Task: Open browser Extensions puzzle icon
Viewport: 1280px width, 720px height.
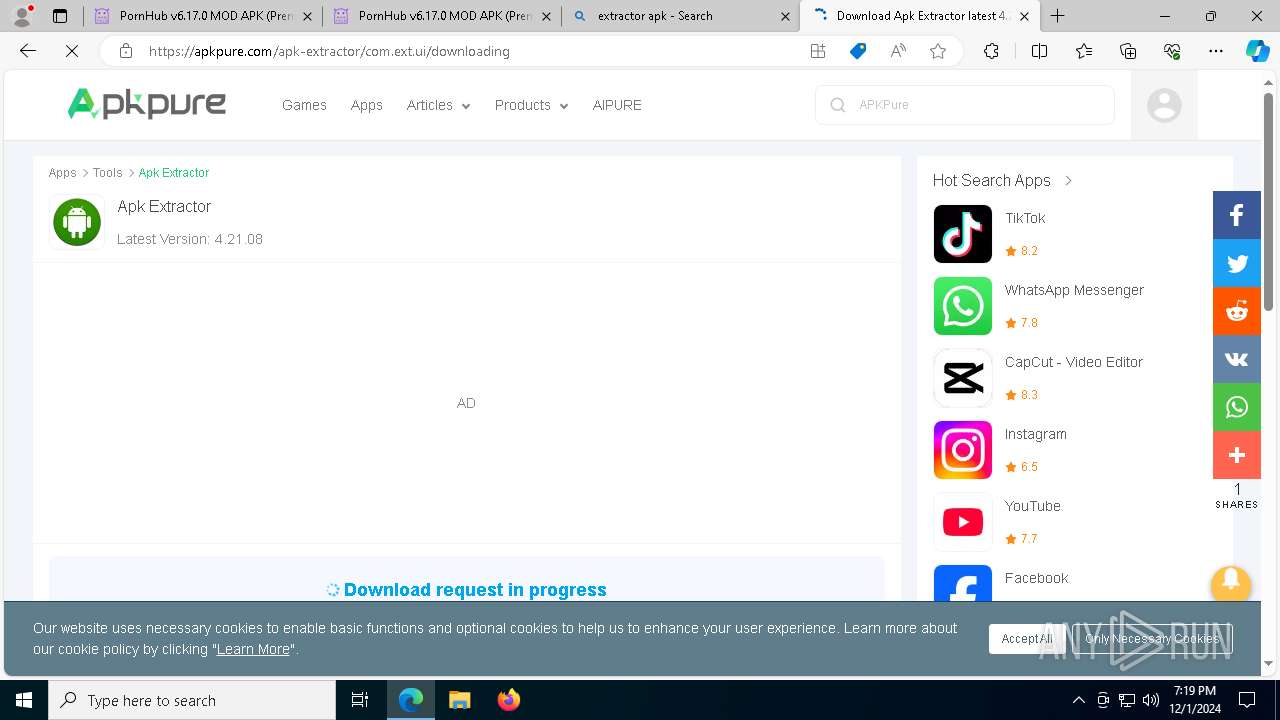Action: click(x=991, y=51)
